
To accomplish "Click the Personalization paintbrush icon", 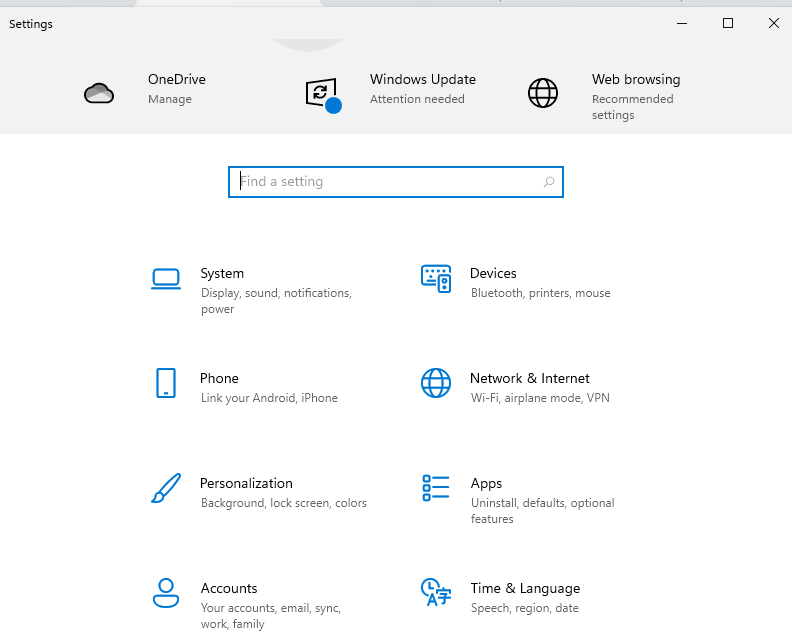I will (x=166, y=488).
